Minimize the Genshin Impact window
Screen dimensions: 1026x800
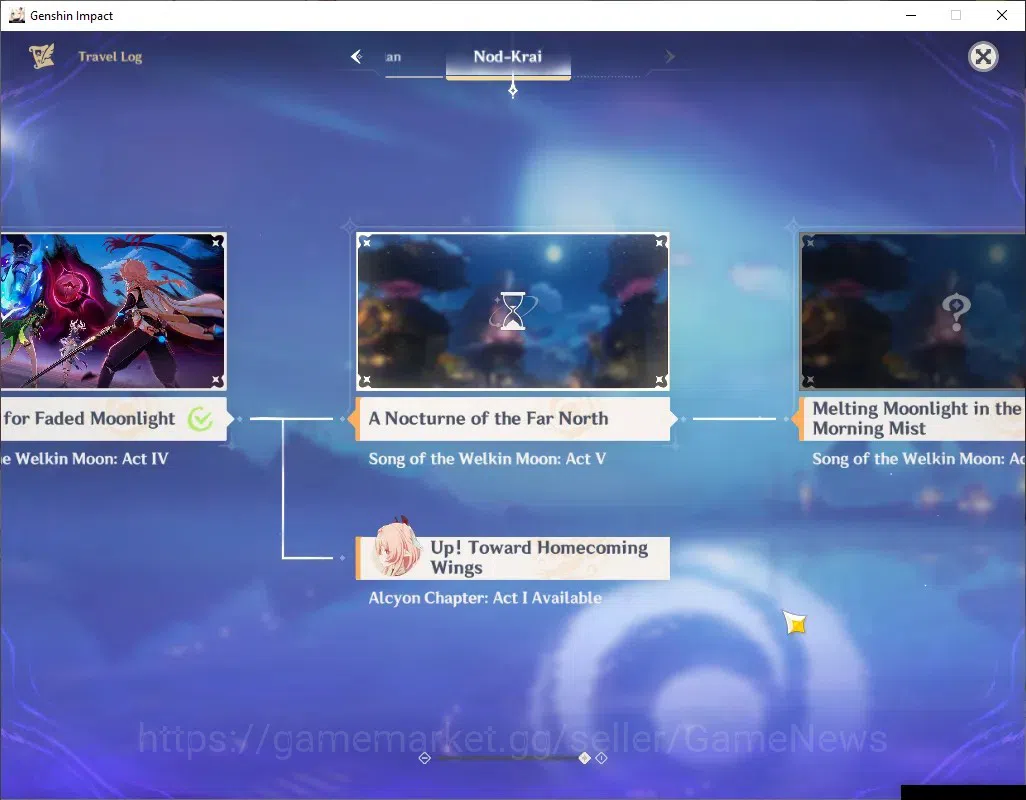(x=910, y=15)
